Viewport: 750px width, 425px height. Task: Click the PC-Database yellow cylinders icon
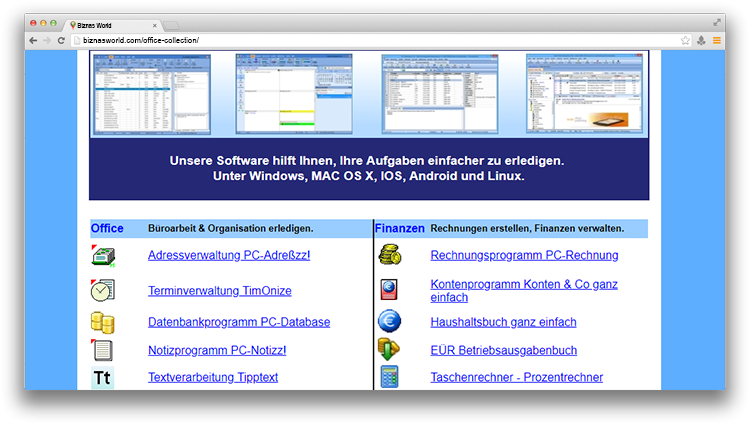click(102, 322)
